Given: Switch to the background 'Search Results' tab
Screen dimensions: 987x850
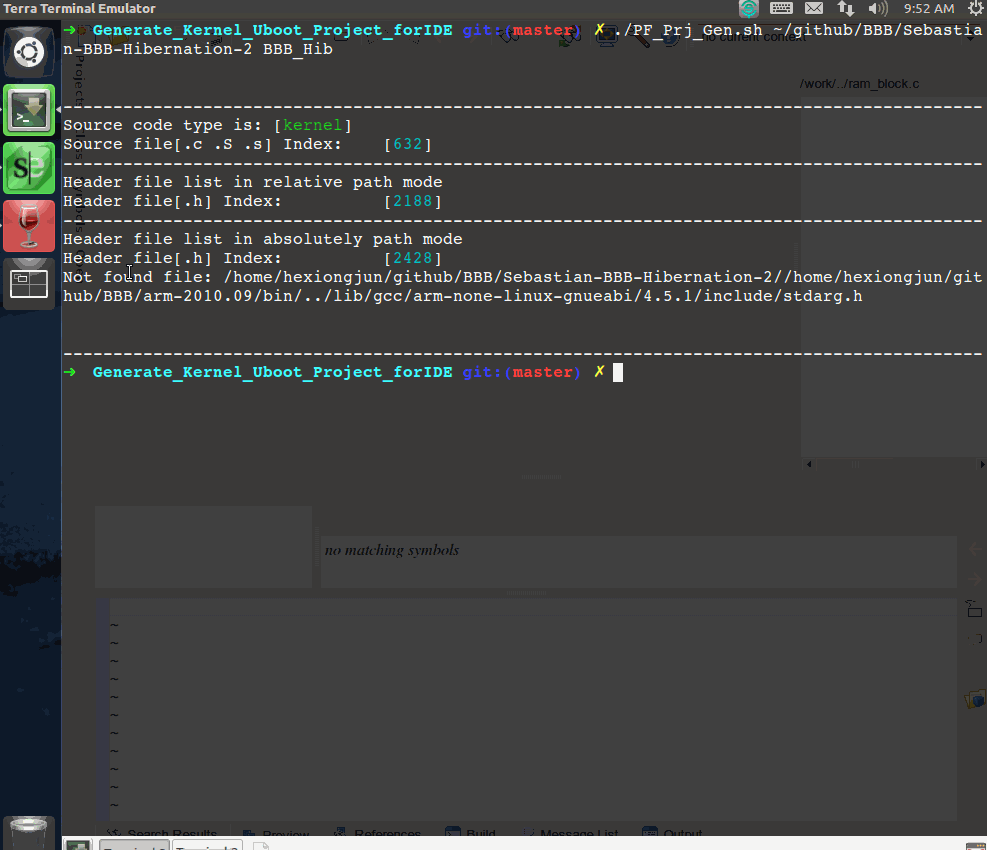Looking at the screenshot, I should pos(162,832).
